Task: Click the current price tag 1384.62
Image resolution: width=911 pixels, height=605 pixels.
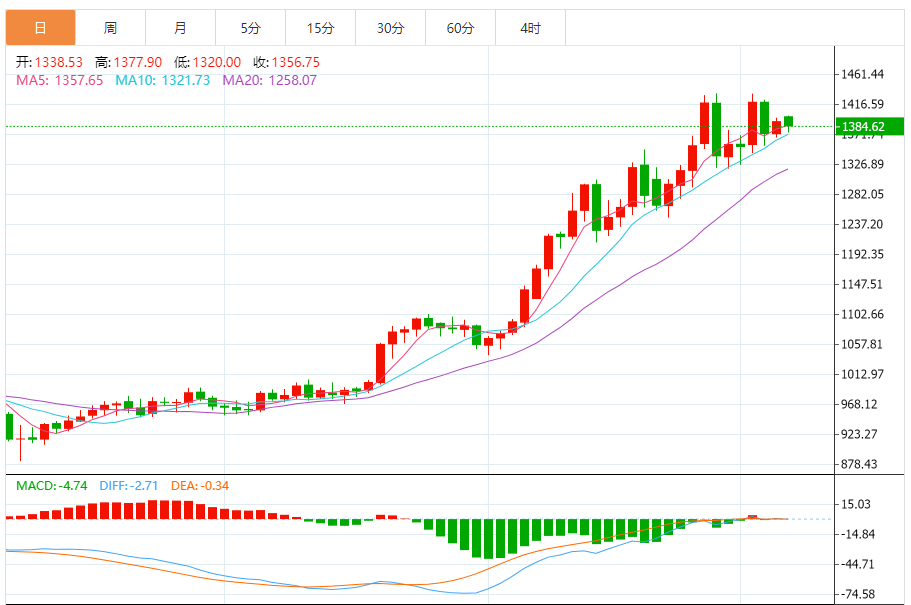Action: click(x=870, y=127)
